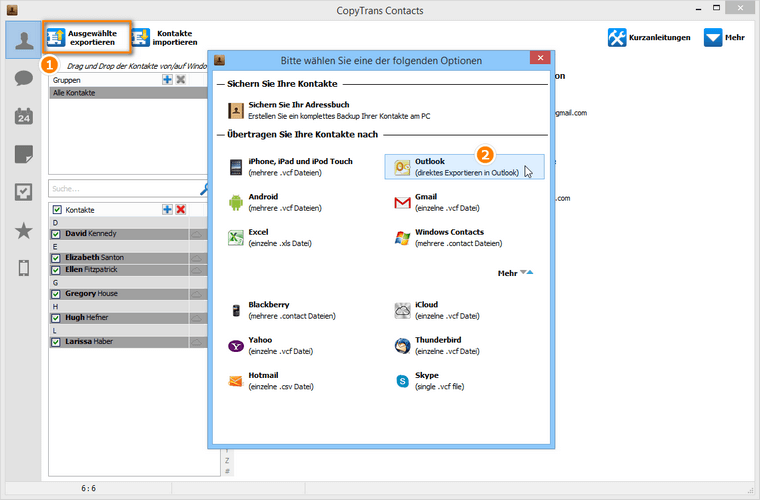Open the Notes section in sidebar
Screen dimensions: 760x500
pos(24,155)
